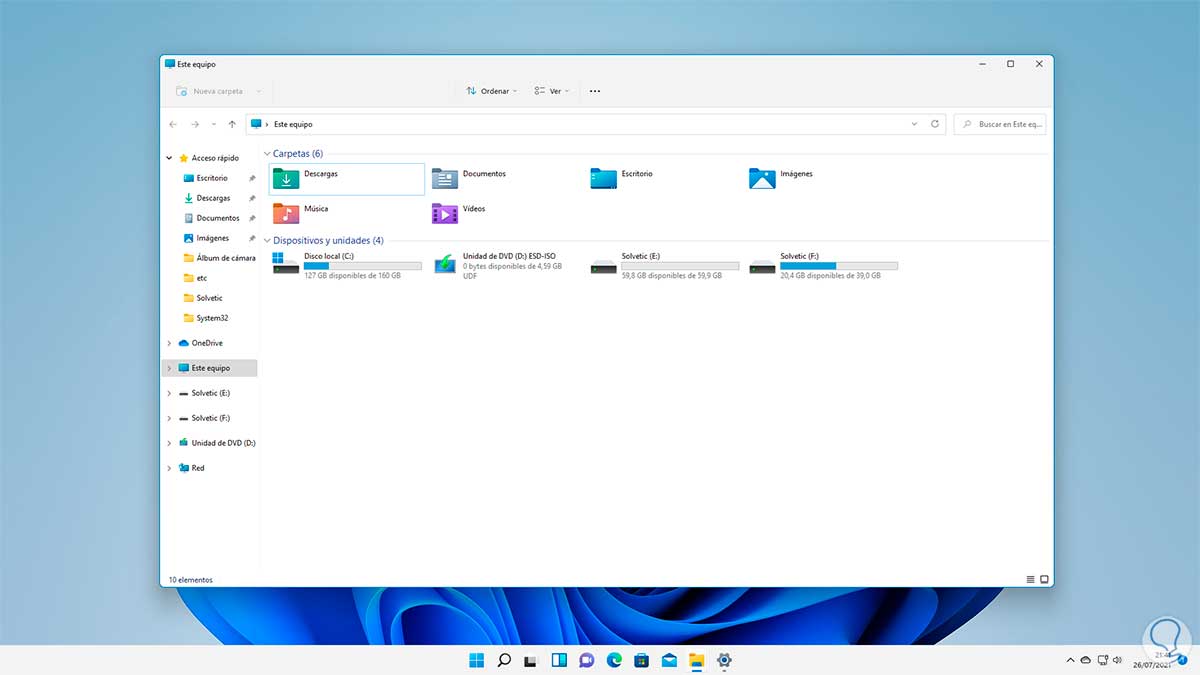Screen dimensions: 1200x675
Task: Click the Disco local (C:) usage bar
Action: 363,266
